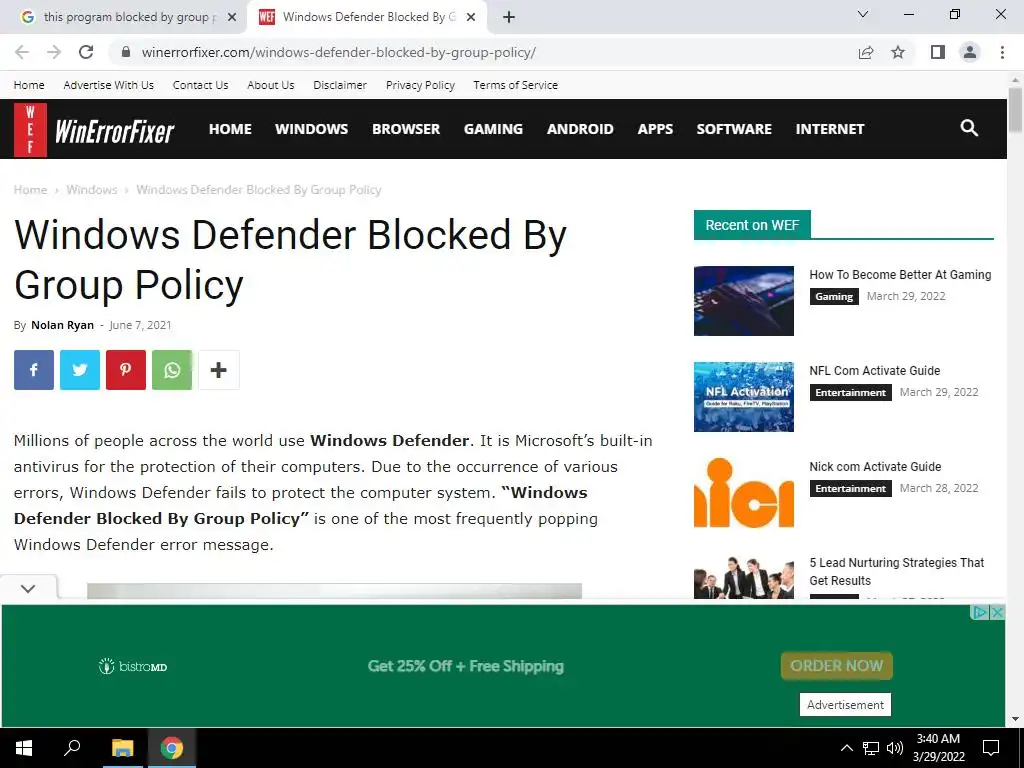Open the GAMING nav menu
Viewport: 1024px width, 768px height.
coord(493,129)
